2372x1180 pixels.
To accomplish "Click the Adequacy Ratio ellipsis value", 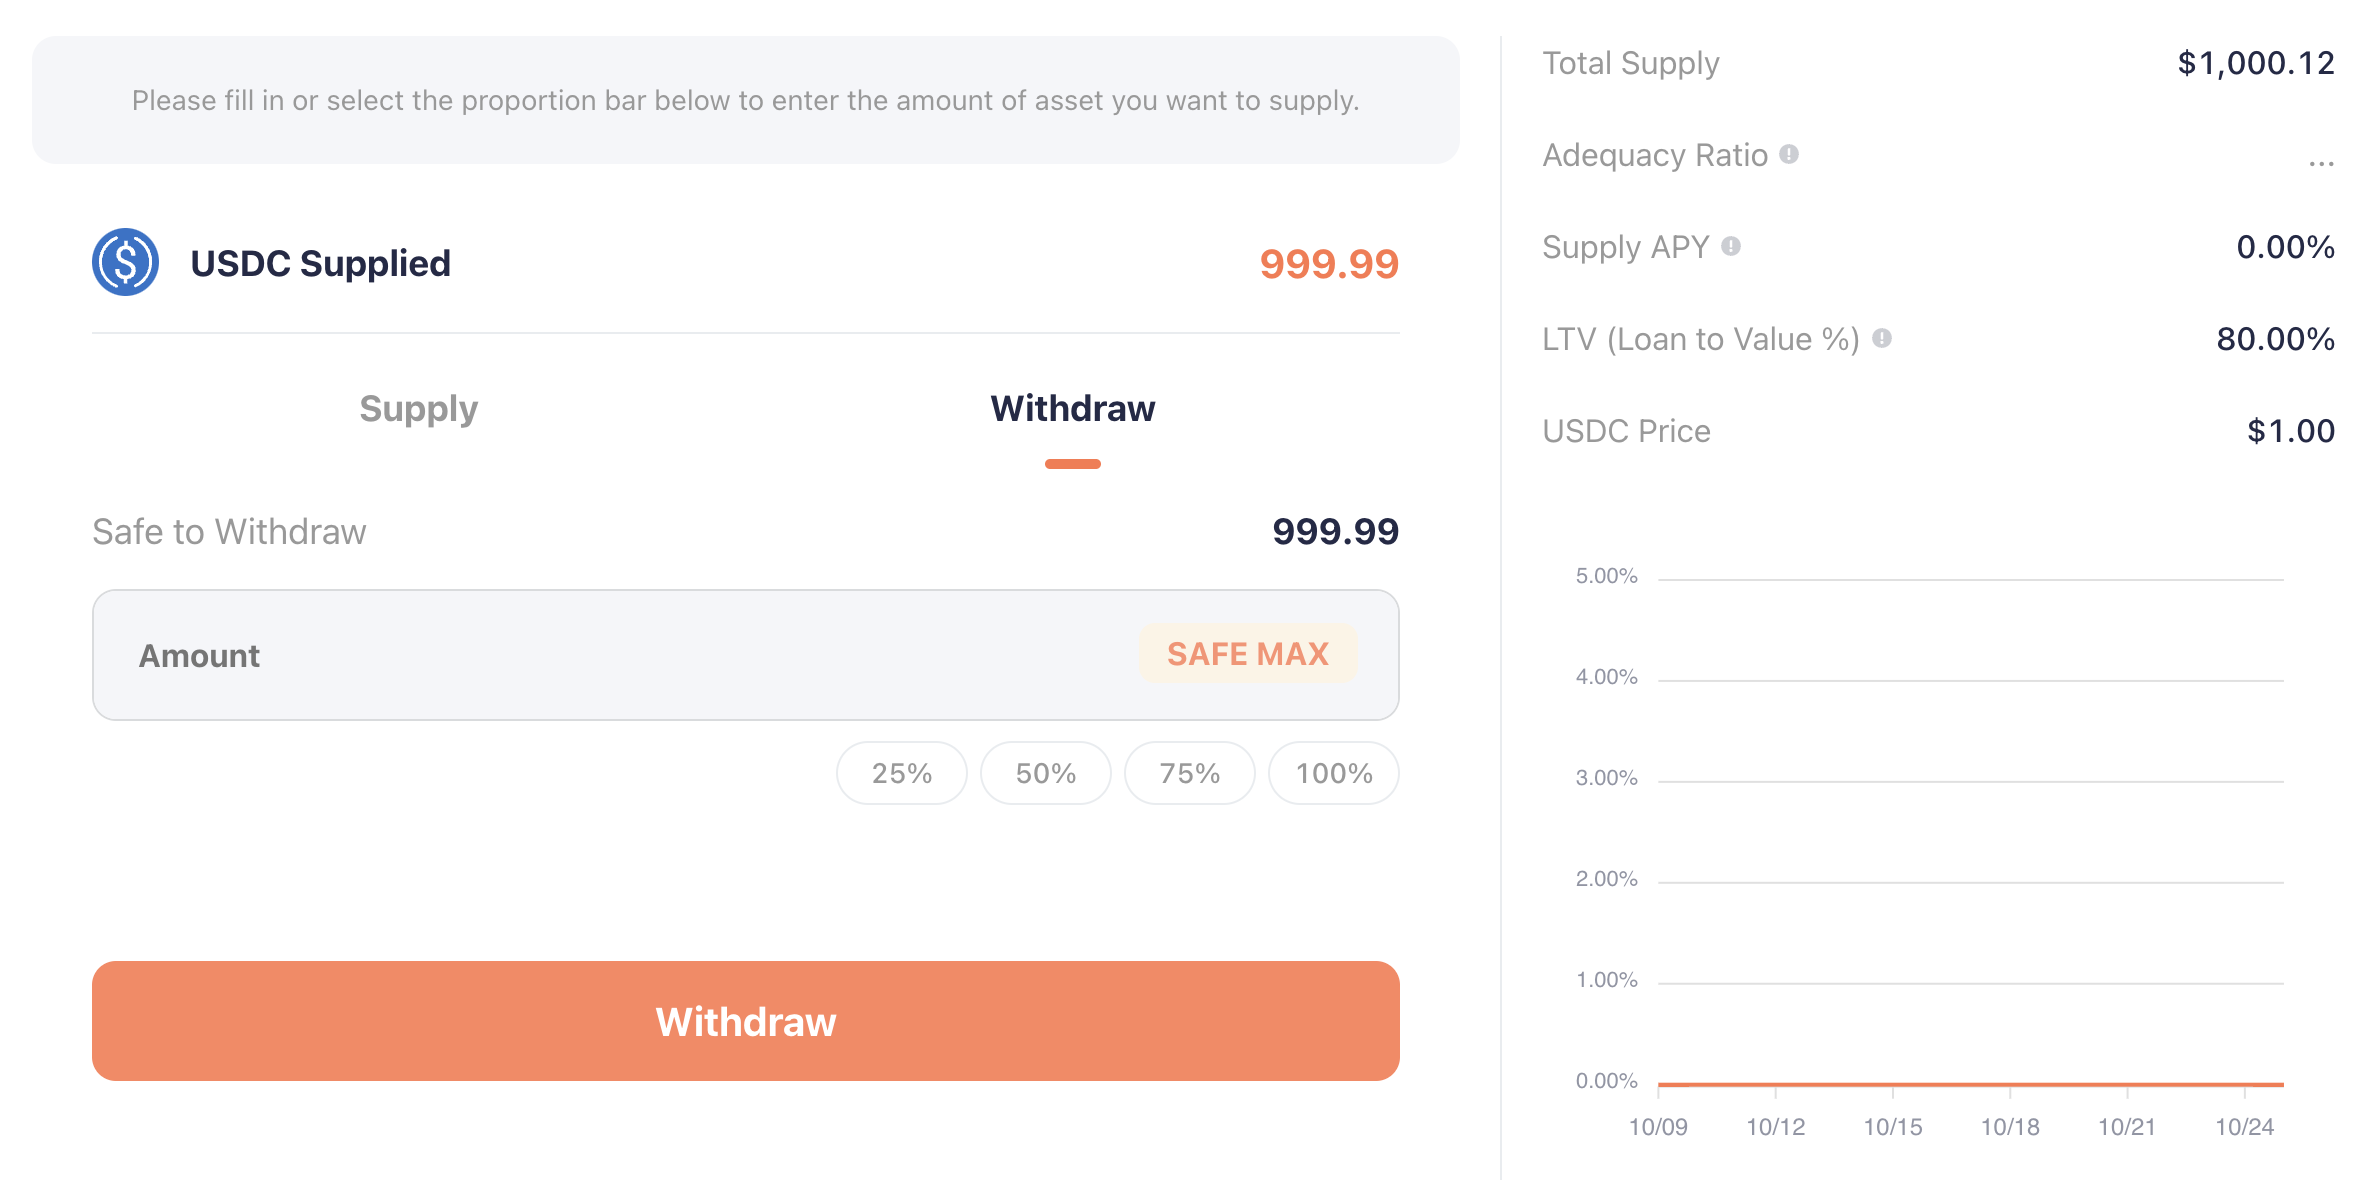I will [x=2321, y=162].
